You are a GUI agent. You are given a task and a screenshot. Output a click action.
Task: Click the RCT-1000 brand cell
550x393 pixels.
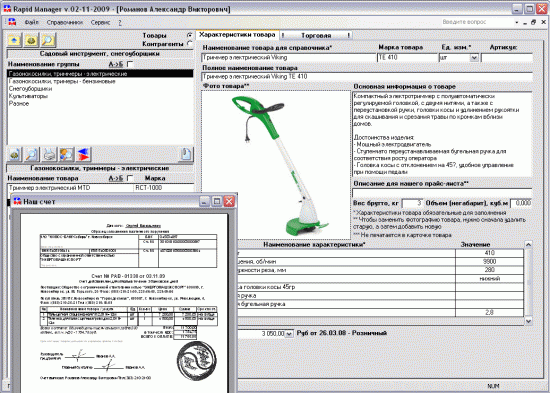pyautogui.click(x=164, y=188)
